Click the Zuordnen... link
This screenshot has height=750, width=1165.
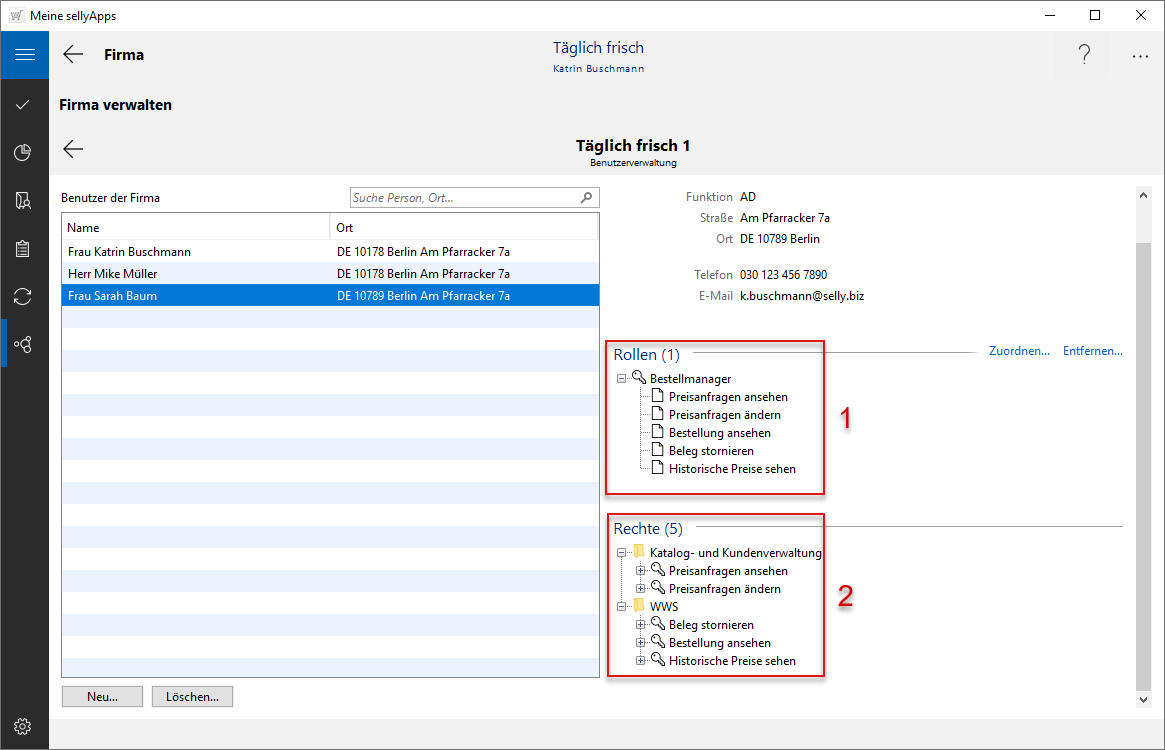pos(1019,351)
